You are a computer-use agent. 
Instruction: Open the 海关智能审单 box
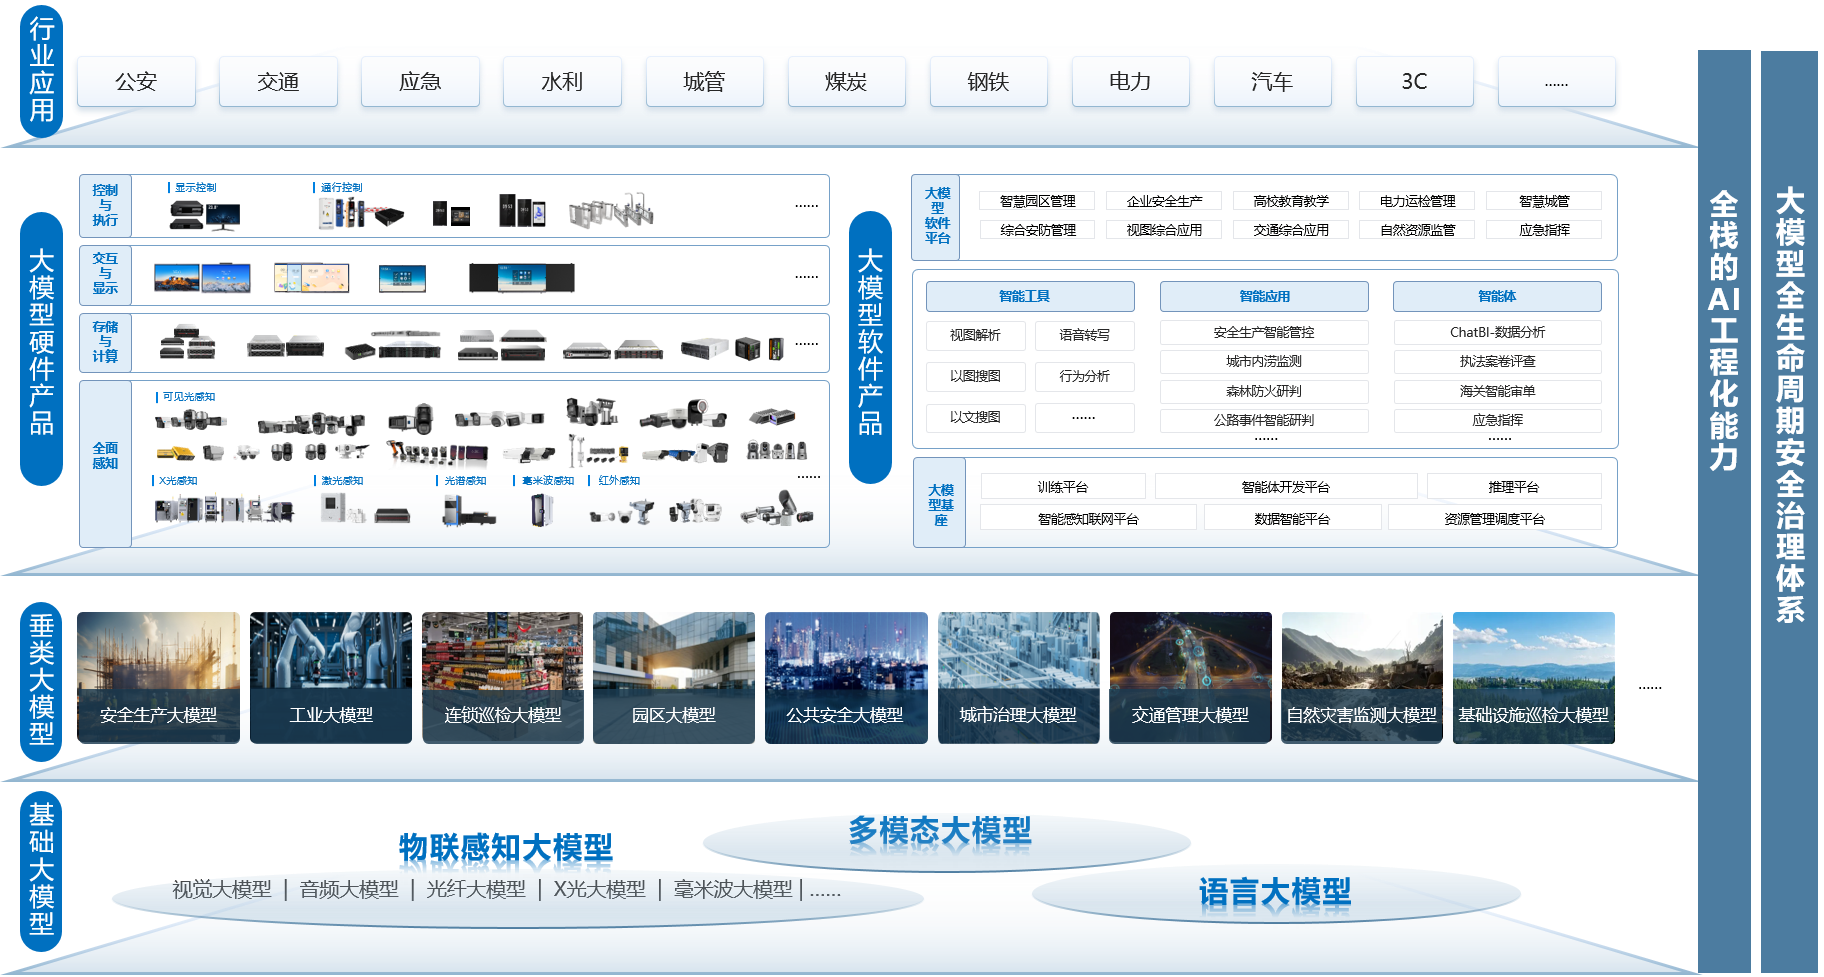point(1497,391)
